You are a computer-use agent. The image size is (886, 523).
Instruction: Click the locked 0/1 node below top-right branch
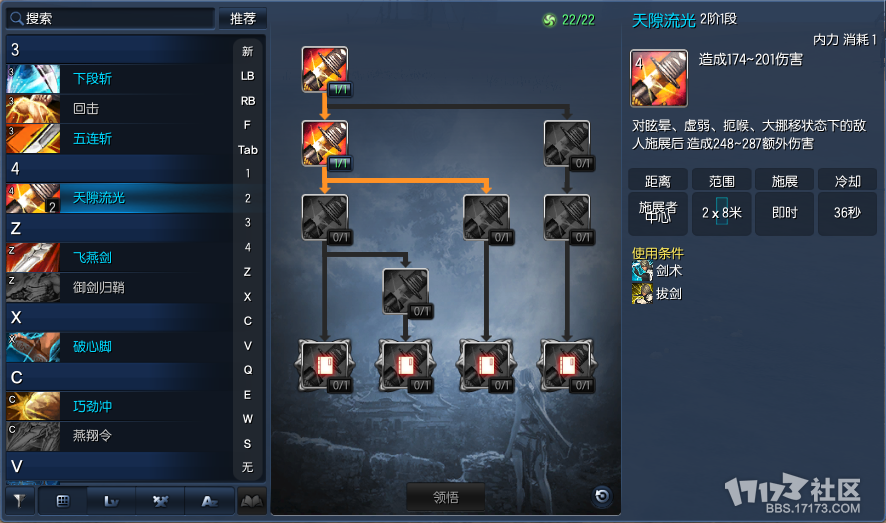click(x=567, y=217)
